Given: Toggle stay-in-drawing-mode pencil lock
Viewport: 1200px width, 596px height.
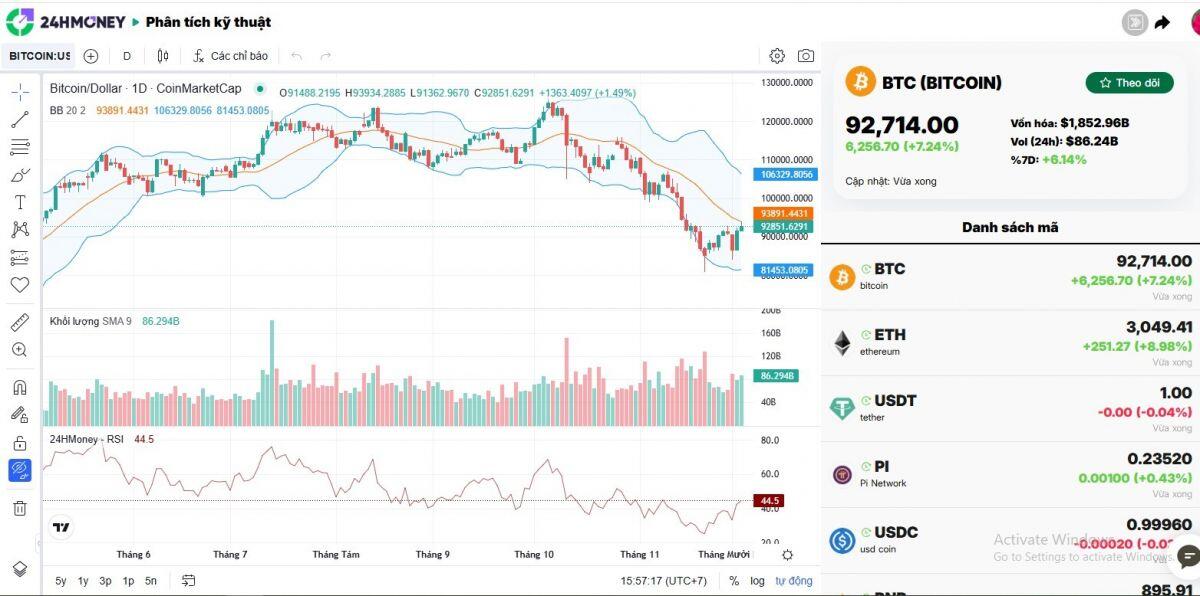Looking at the screenshot, I should point(19,414).
